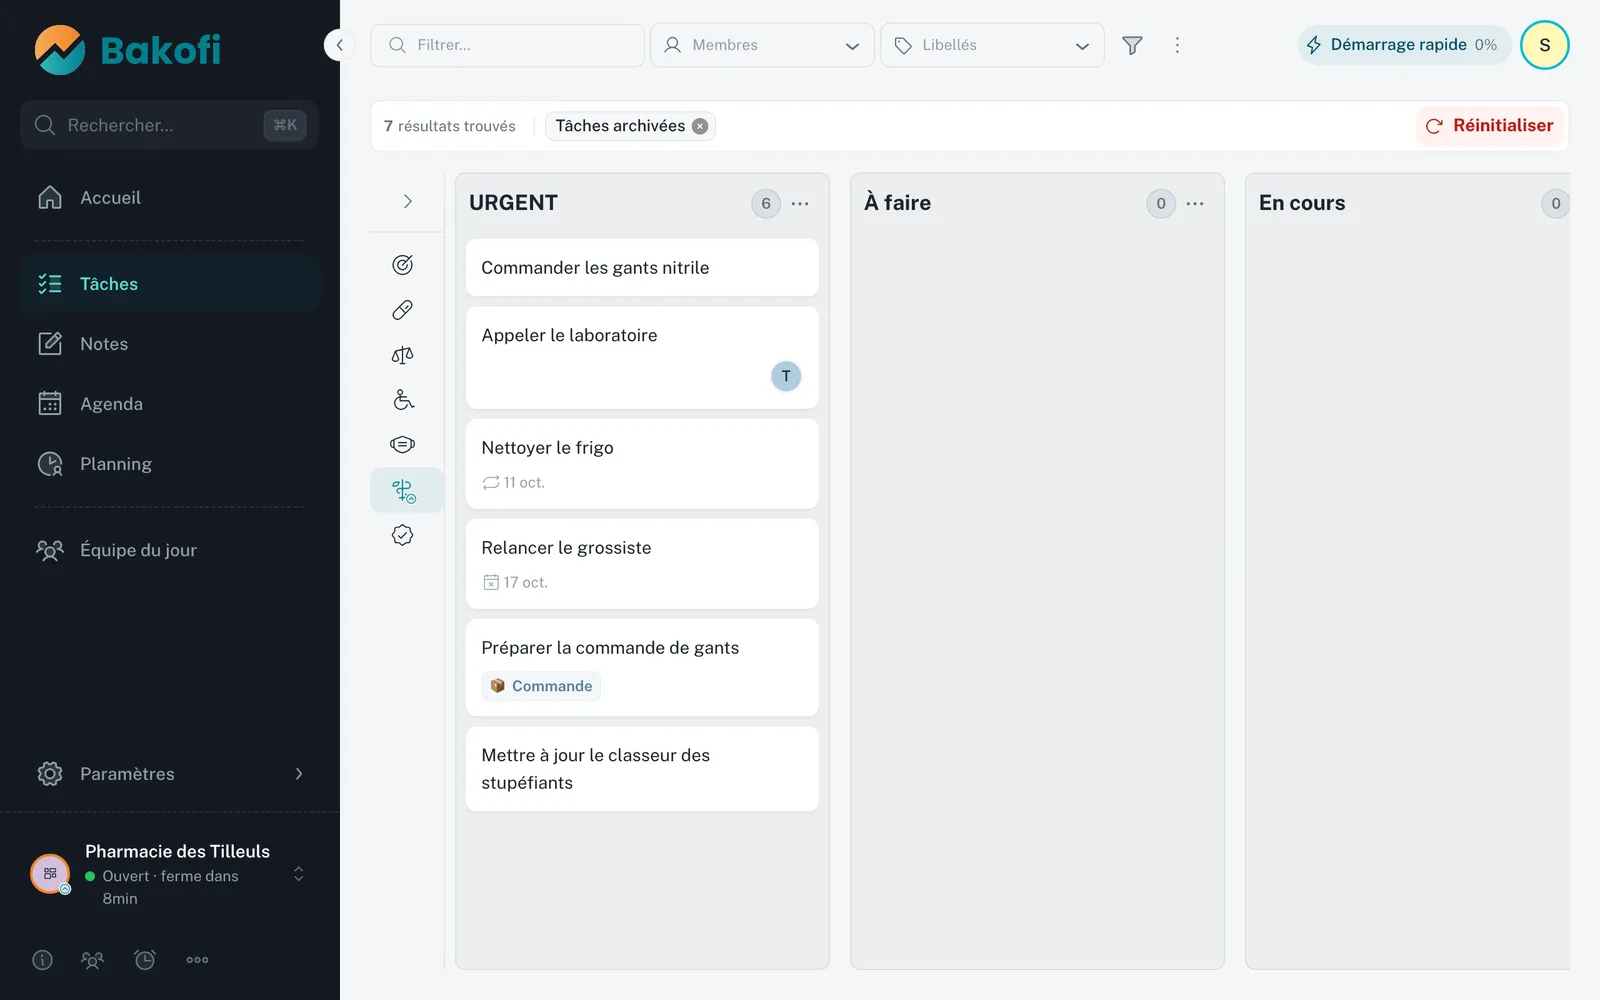Collapse the sidebar with the chevron button
1600x1000 pixels.
point(340,45)
